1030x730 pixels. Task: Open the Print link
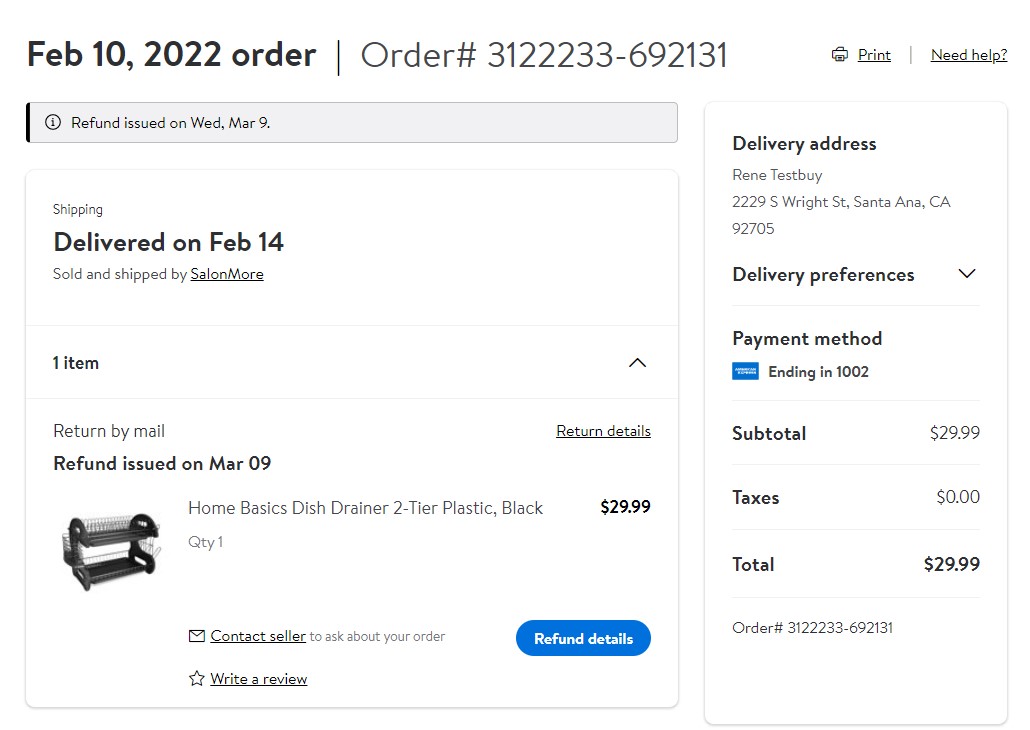click(874, 55)
